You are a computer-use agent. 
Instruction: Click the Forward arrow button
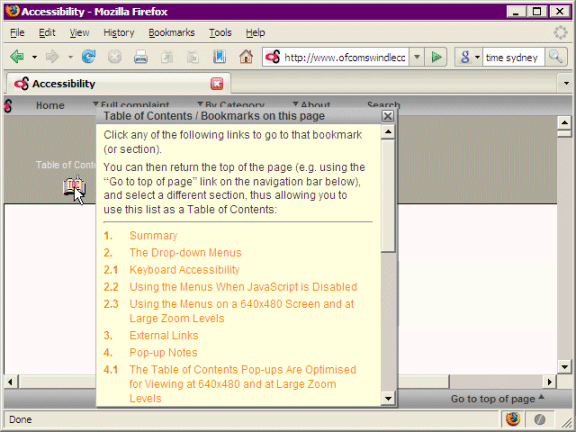click(52, 57)
